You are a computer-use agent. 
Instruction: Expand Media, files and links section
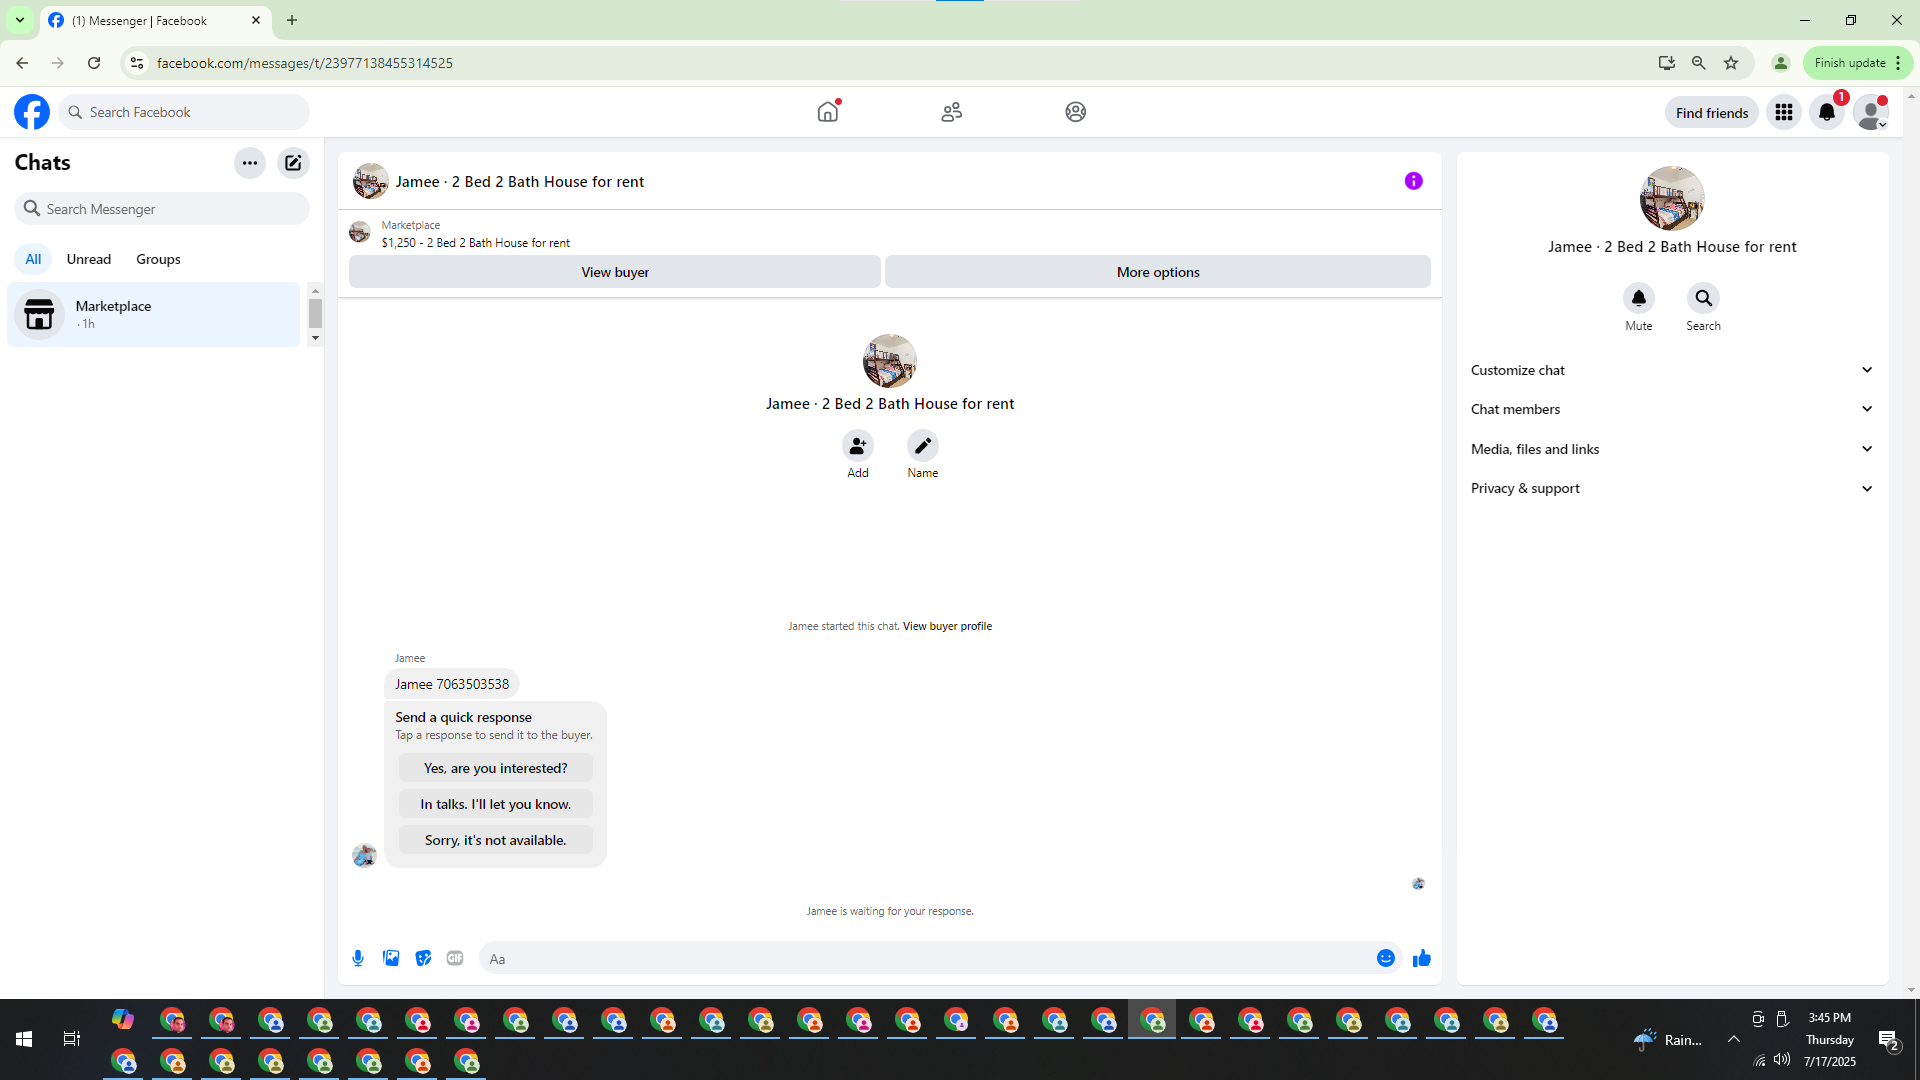(1671, 449)
